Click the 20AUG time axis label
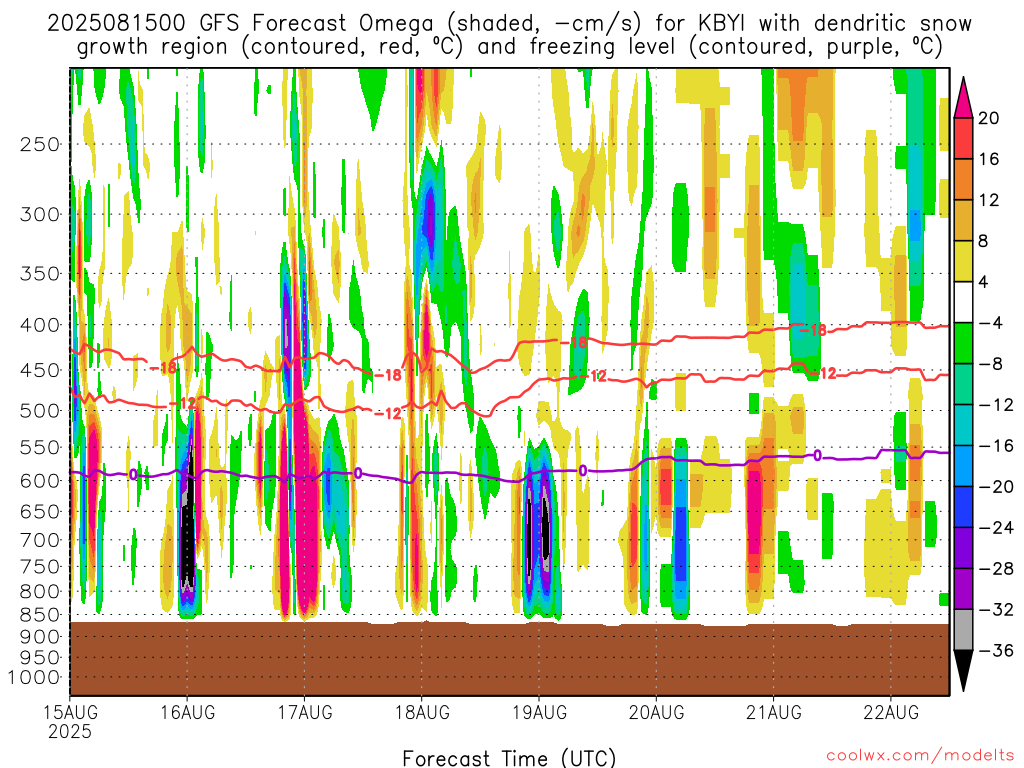 pyautogui.click(x=656, y=712)
